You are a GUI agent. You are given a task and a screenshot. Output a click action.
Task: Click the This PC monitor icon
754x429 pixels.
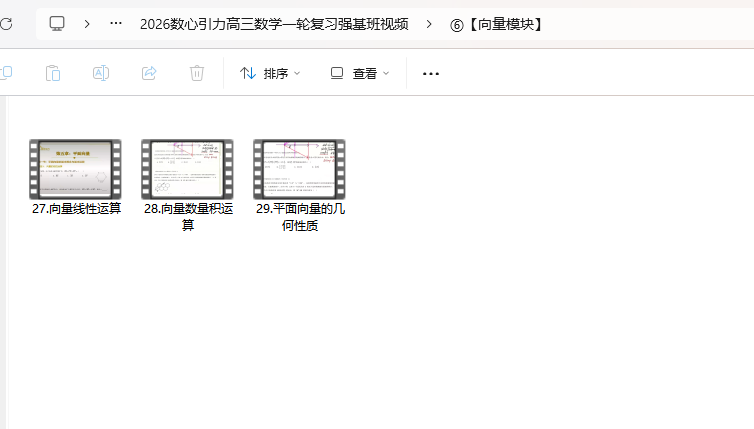click(x=57, y=24)
